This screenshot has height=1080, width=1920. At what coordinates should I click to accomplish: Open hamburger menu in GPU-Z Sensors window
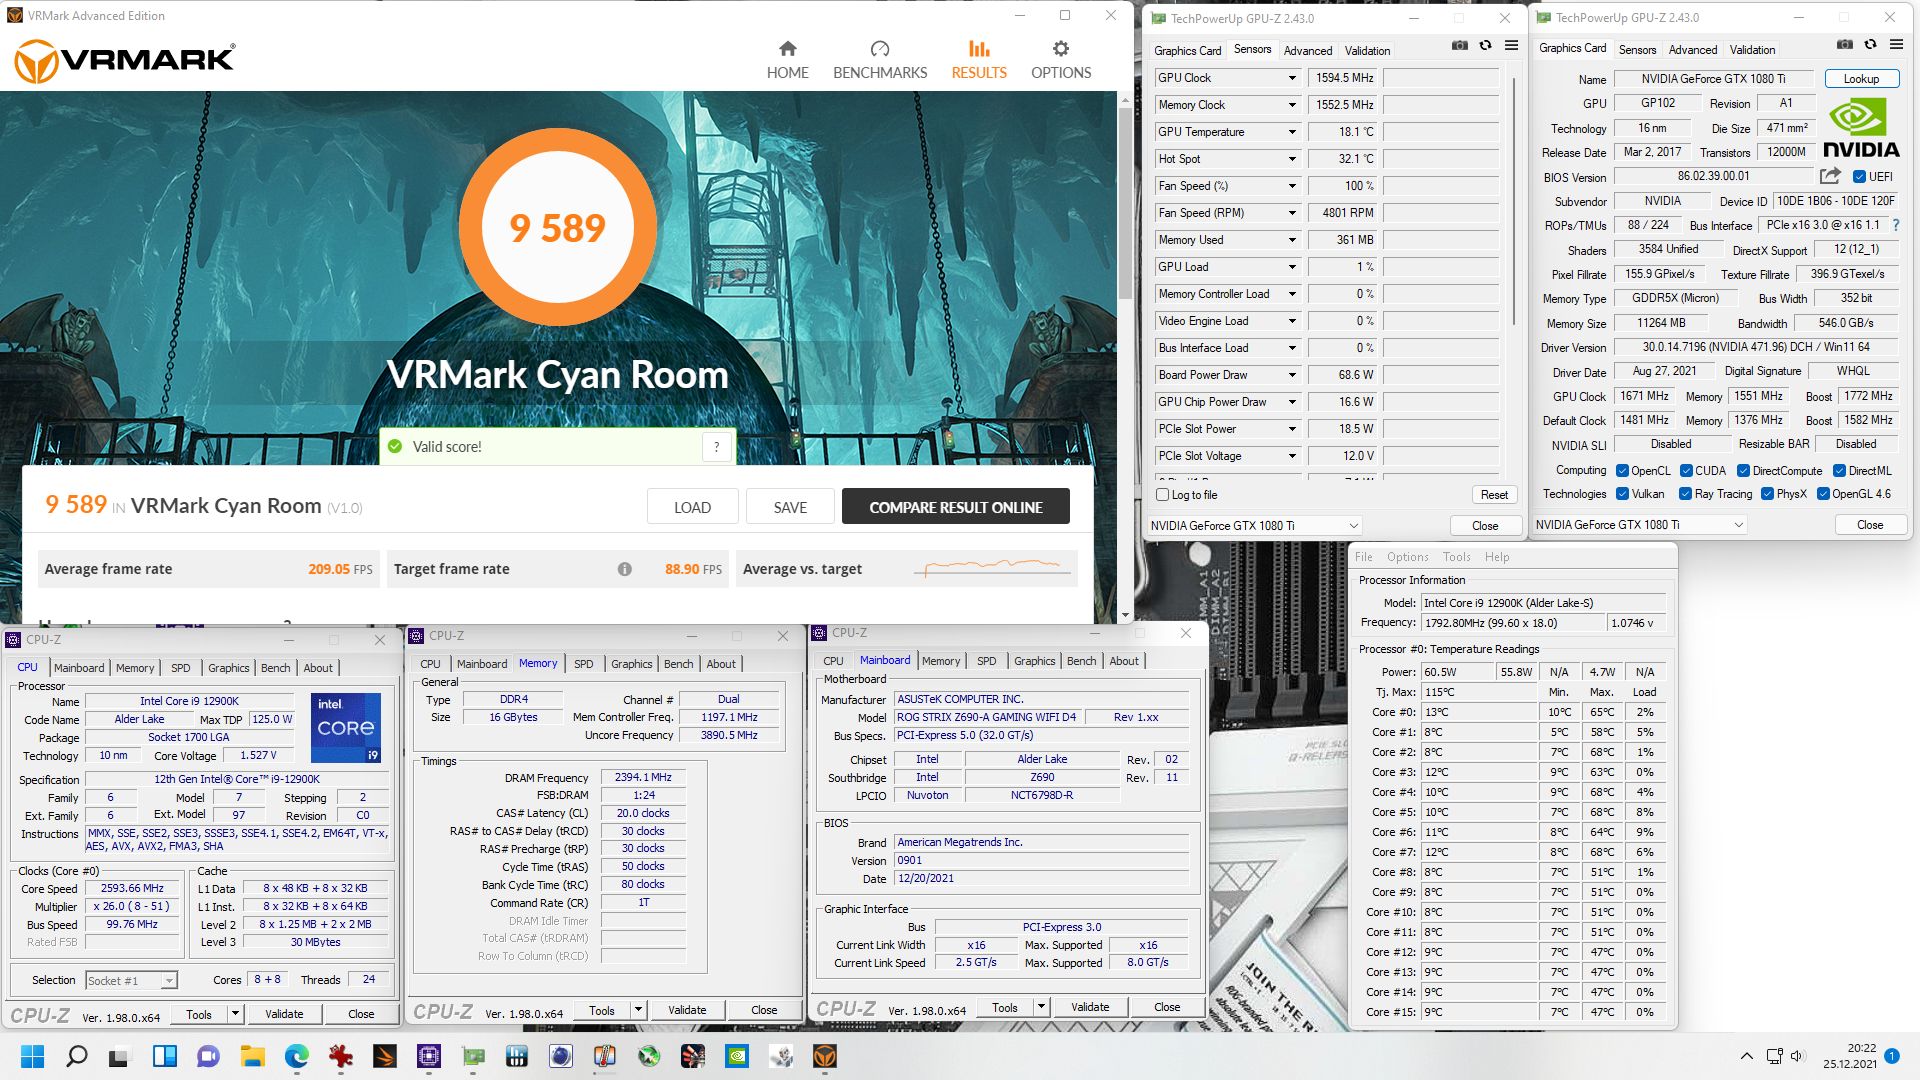point(1511,46)
